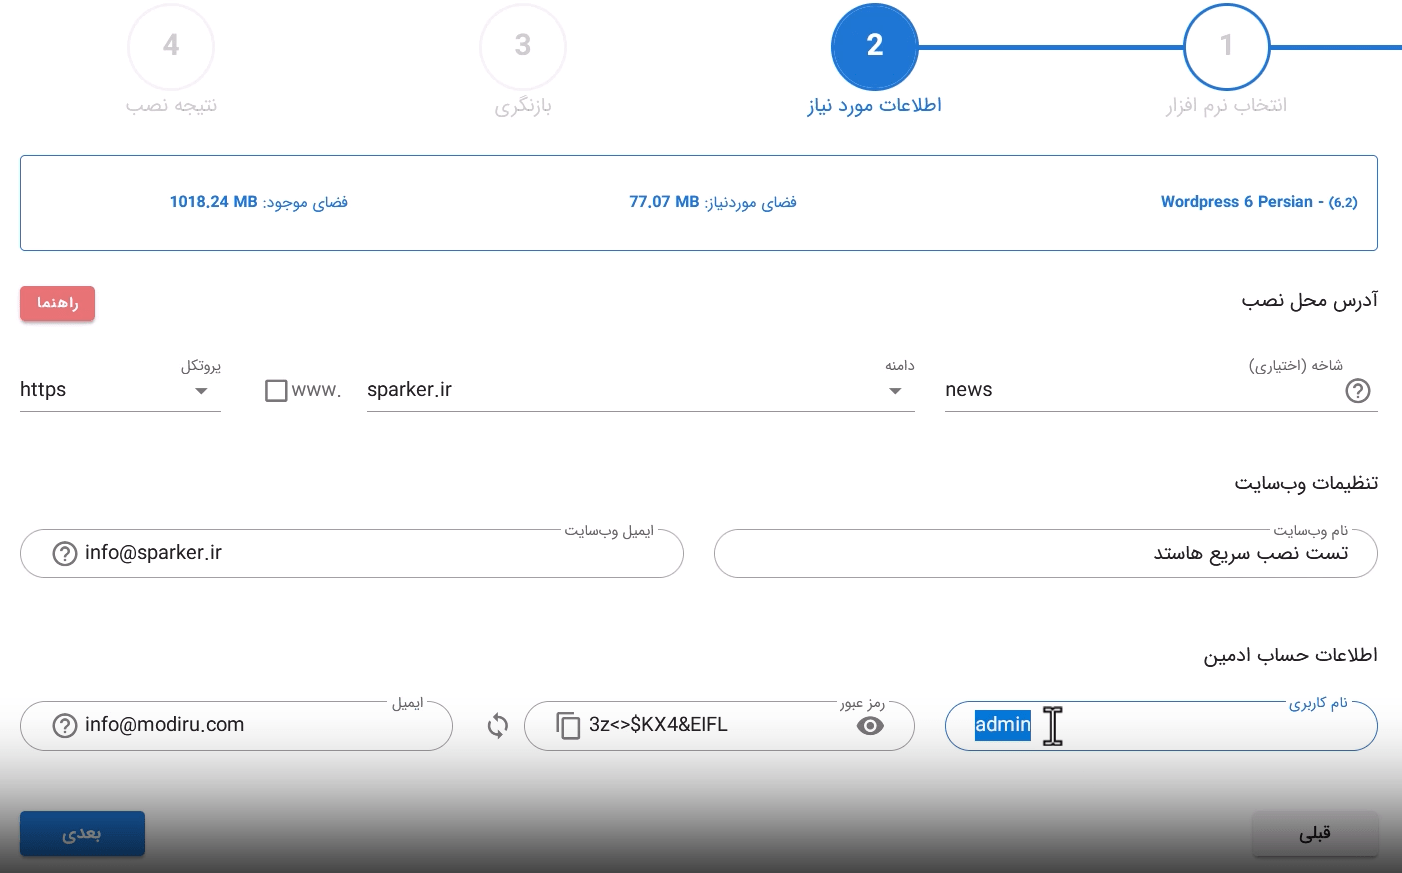Click the بعدی next button

point(82,833)
